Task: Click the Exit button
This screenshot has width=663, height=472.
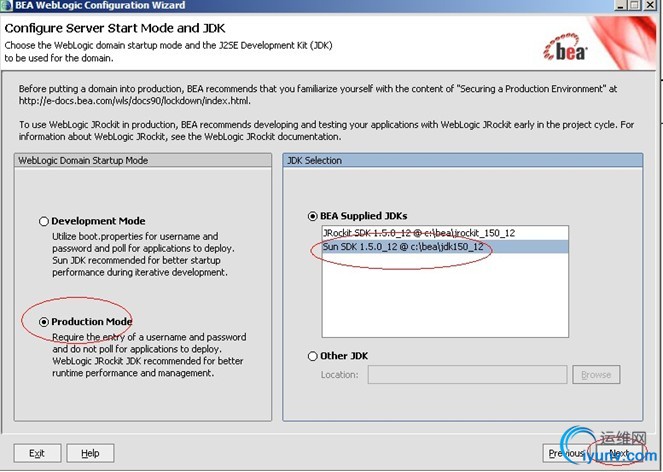Action: pos(37,453)
